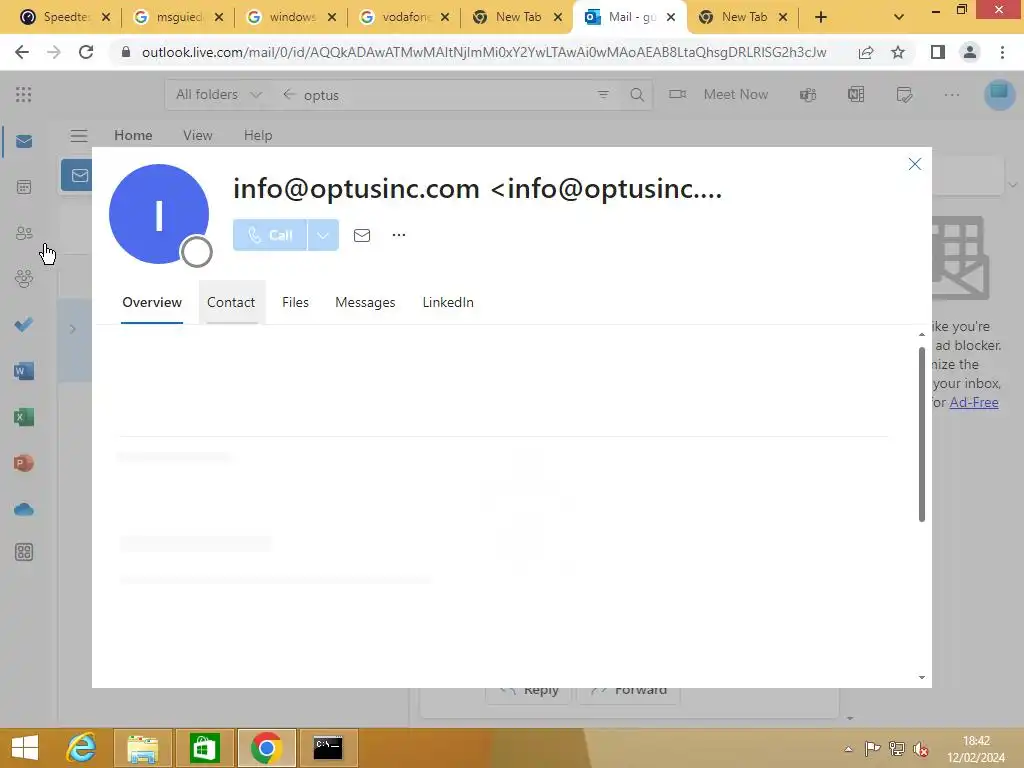The image size is (1024, 768).
Task: Open Command Prompt from taskbar
Action: [x=328, y=748]
